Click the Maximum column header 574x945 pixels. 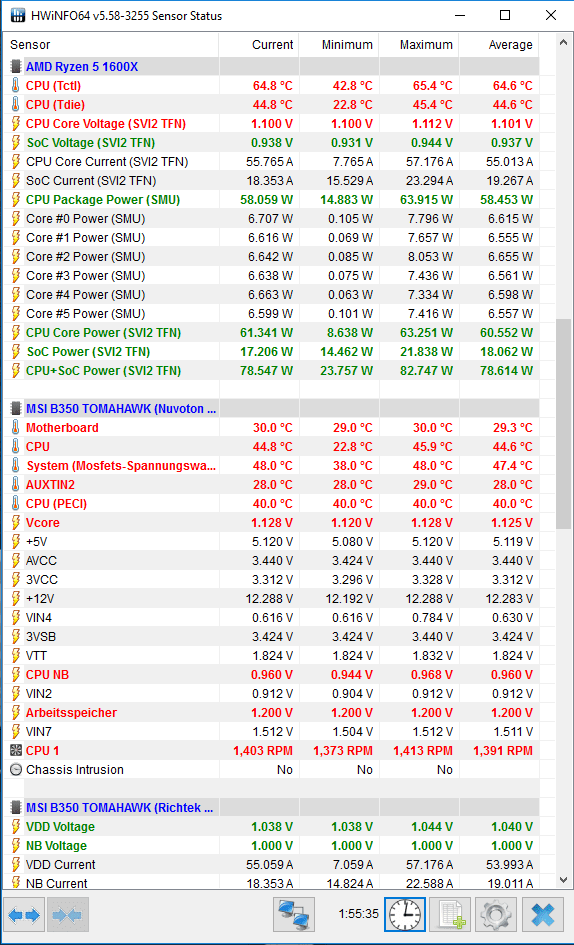419,45
